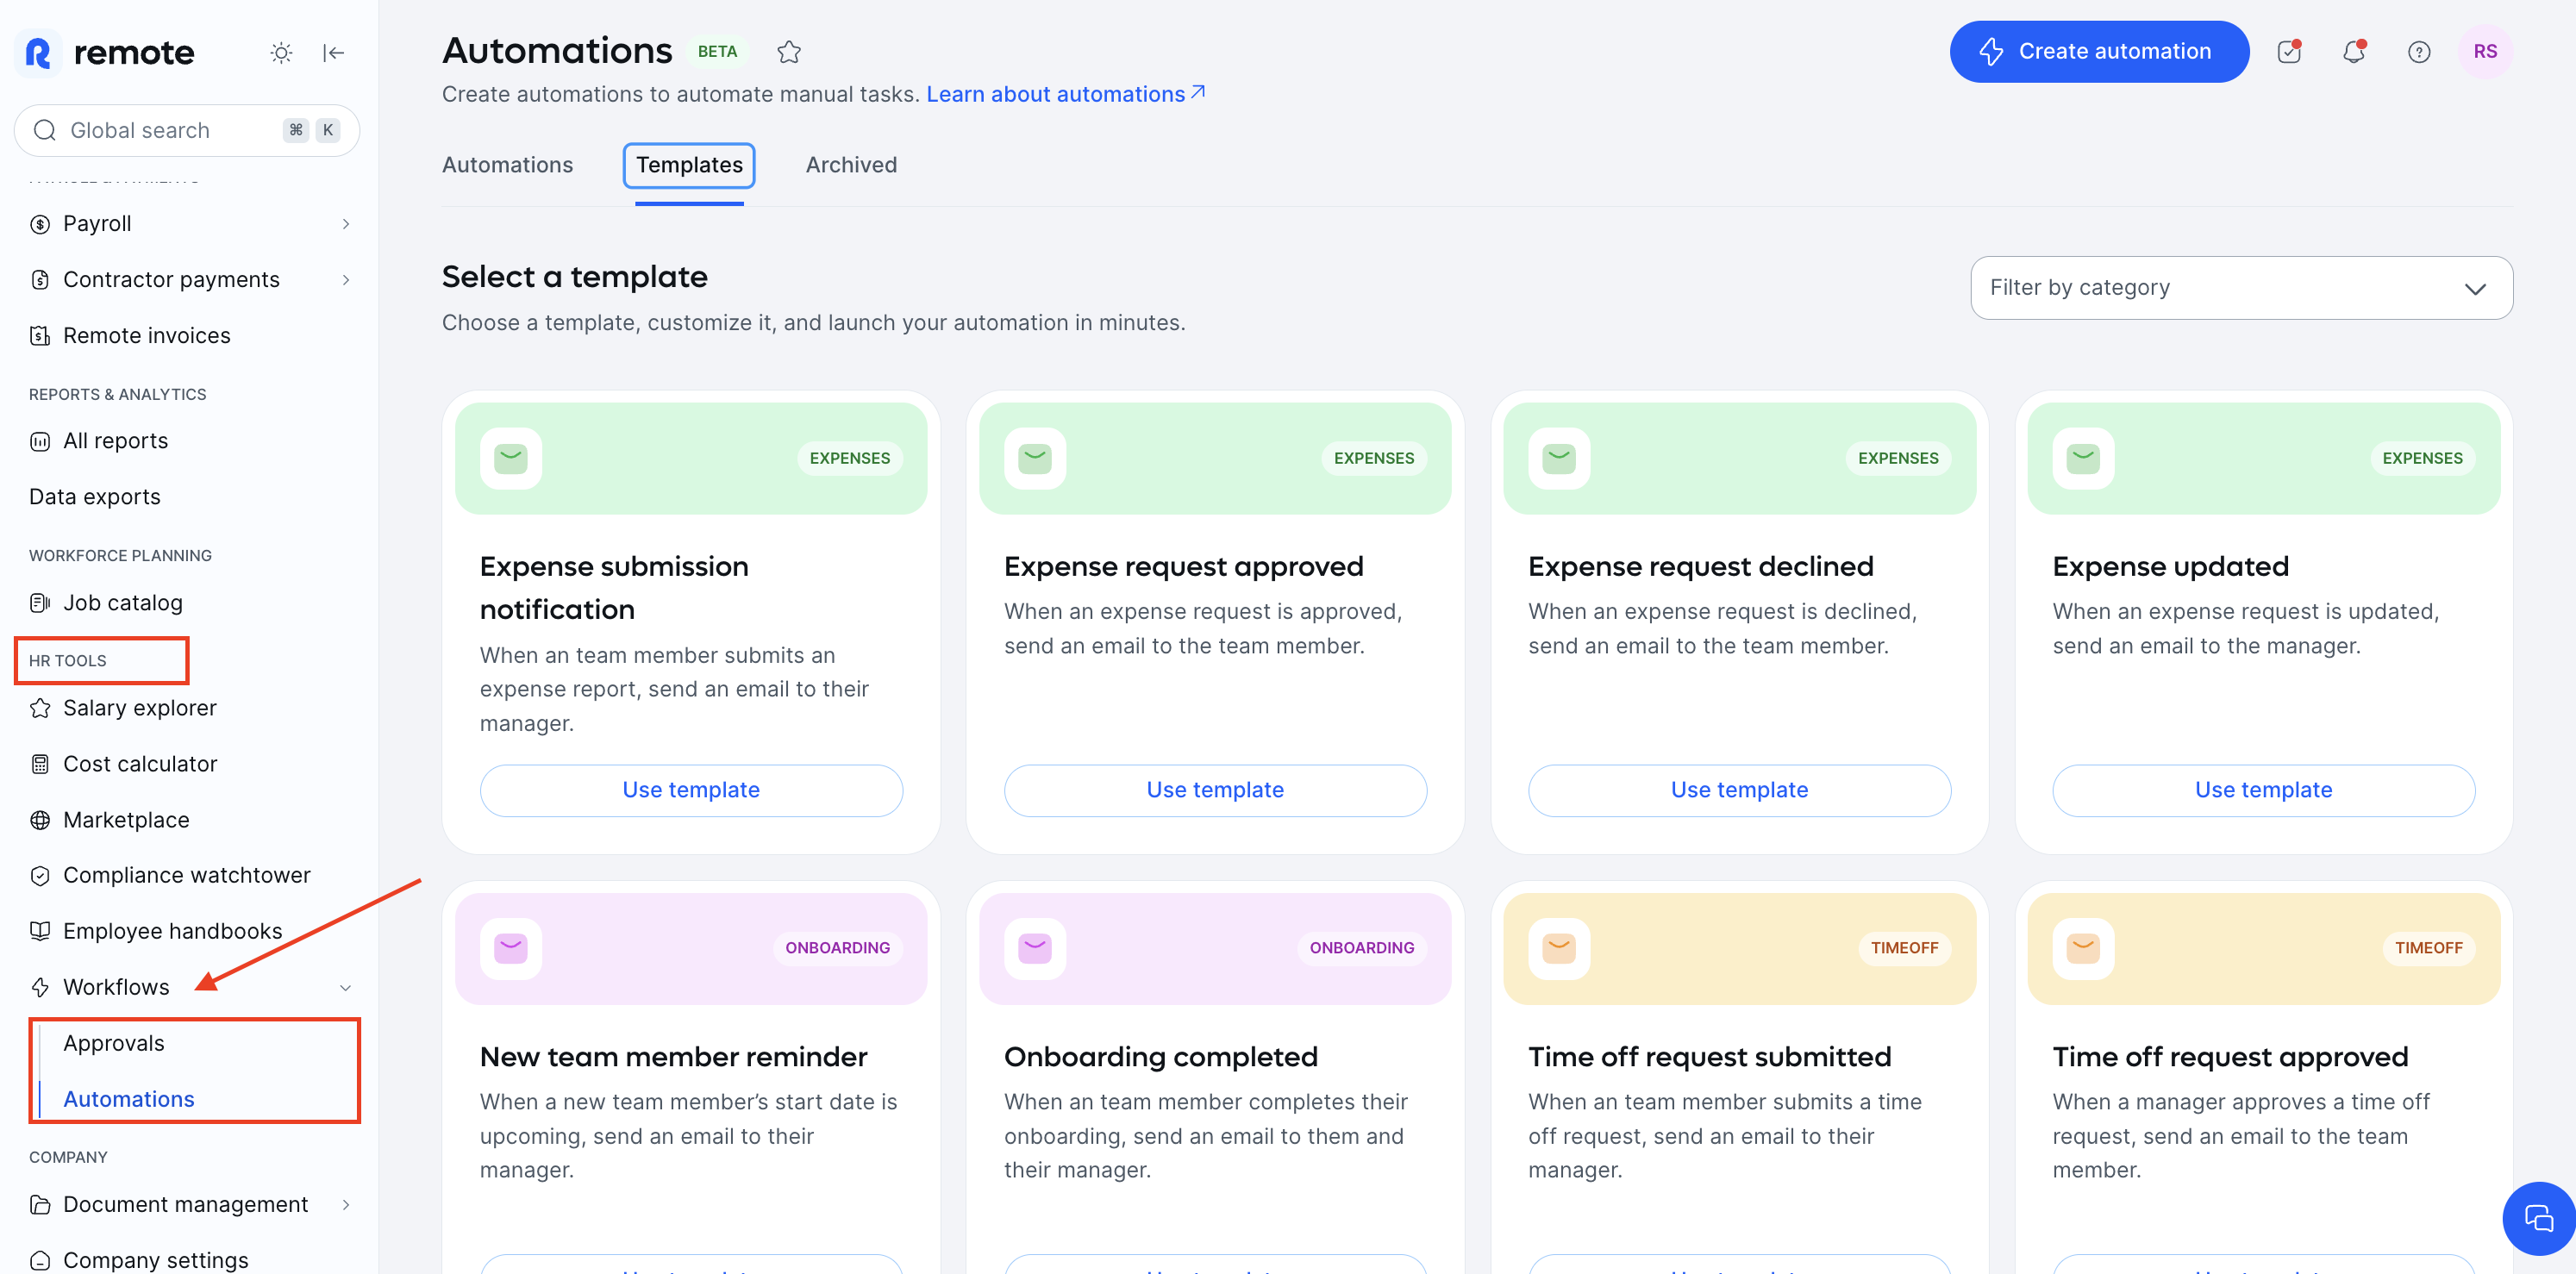Screen dimensions: 2576x1274
Task: Click the Time off request approved icon
Action: pyautogui.click(x=2083, y=948)
